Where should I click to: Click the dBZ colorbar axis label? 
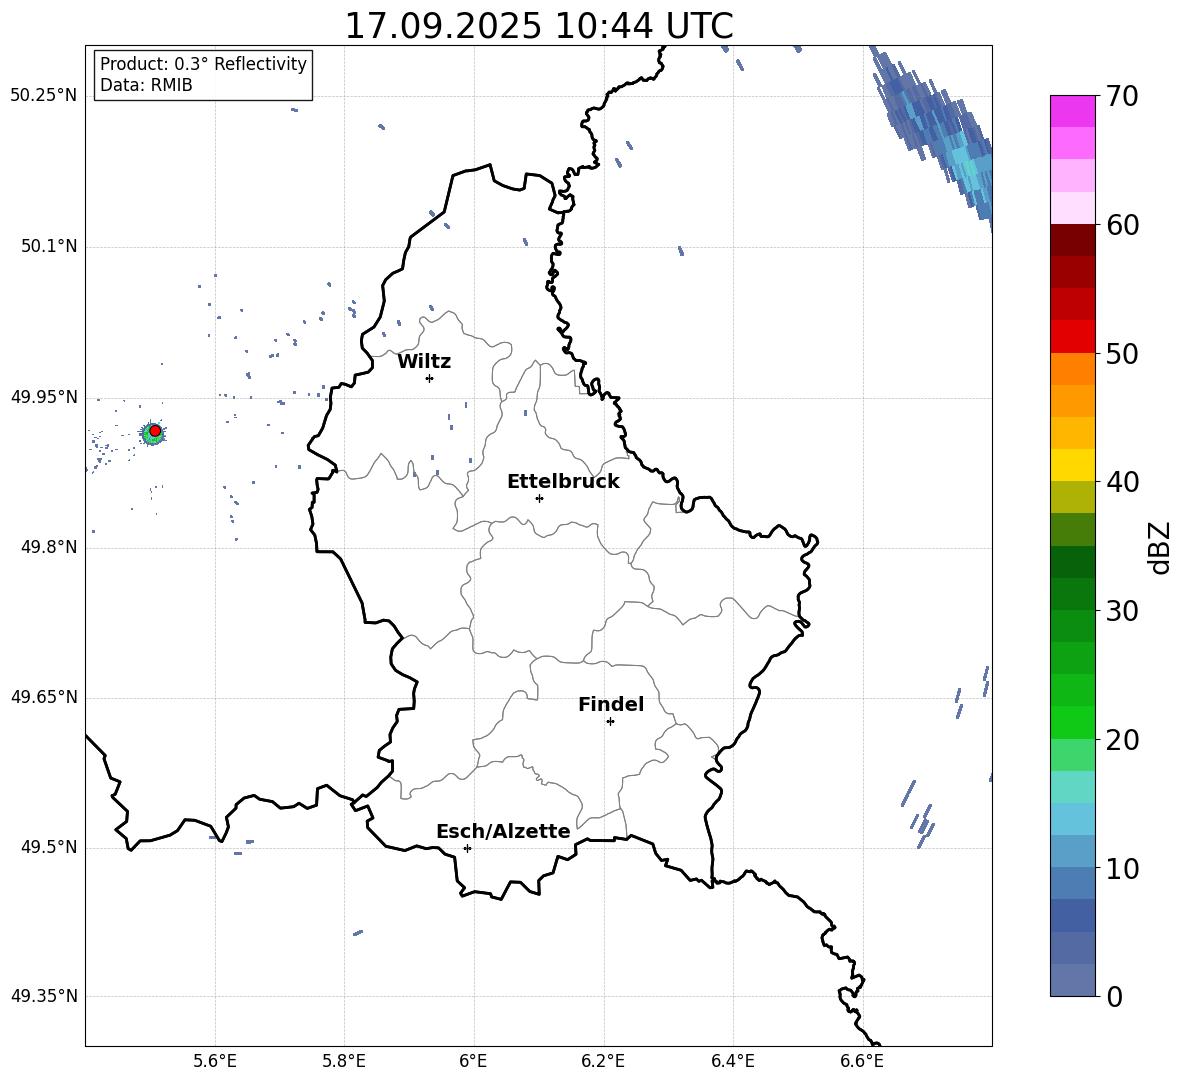coord(1161,547)
